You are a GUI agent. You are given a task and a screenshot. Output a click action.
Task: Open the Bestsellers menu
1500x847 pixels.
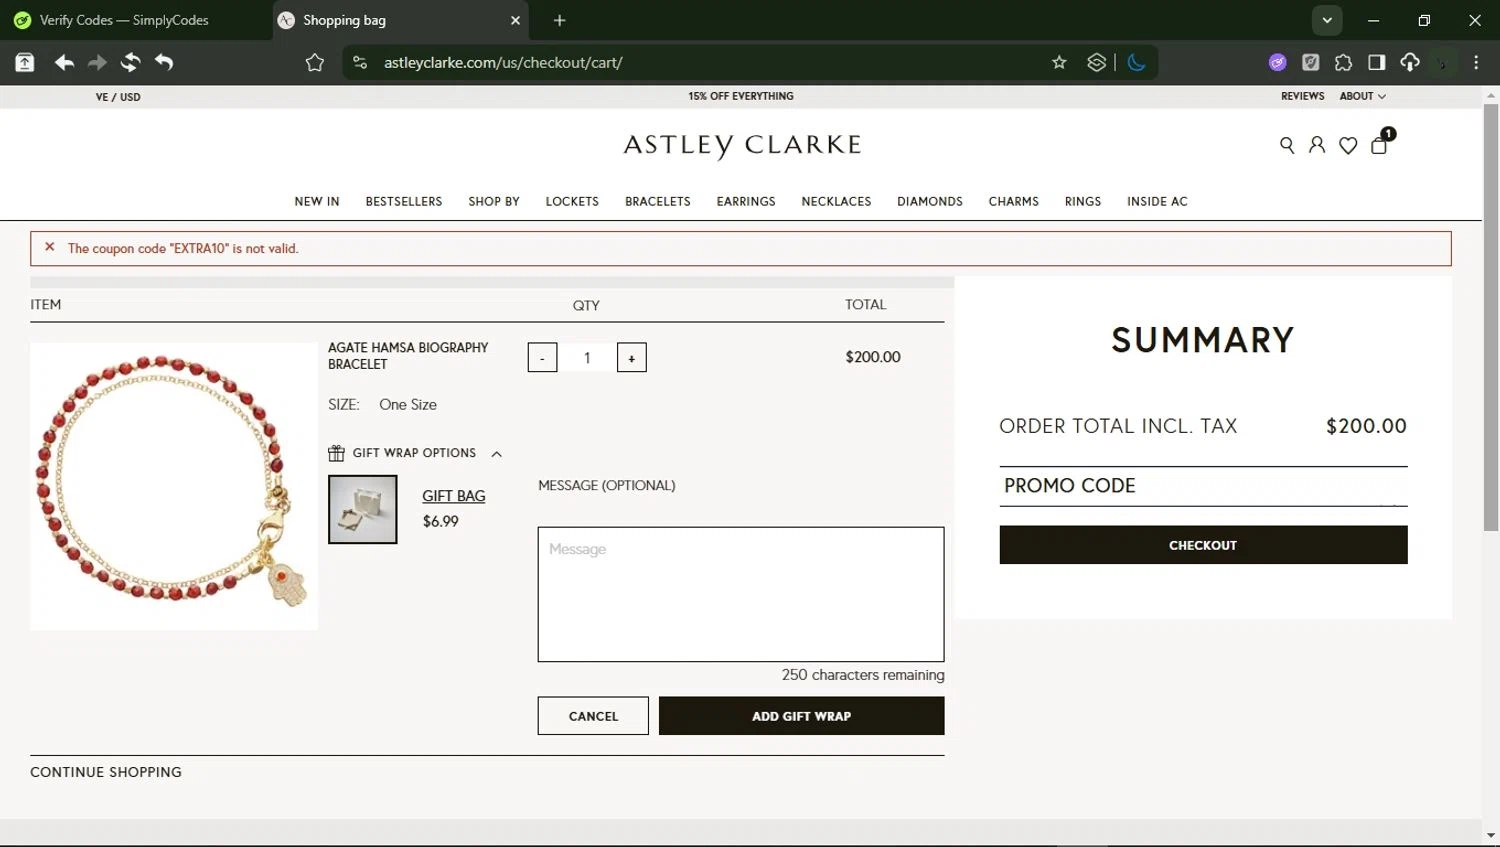[404, 201]
